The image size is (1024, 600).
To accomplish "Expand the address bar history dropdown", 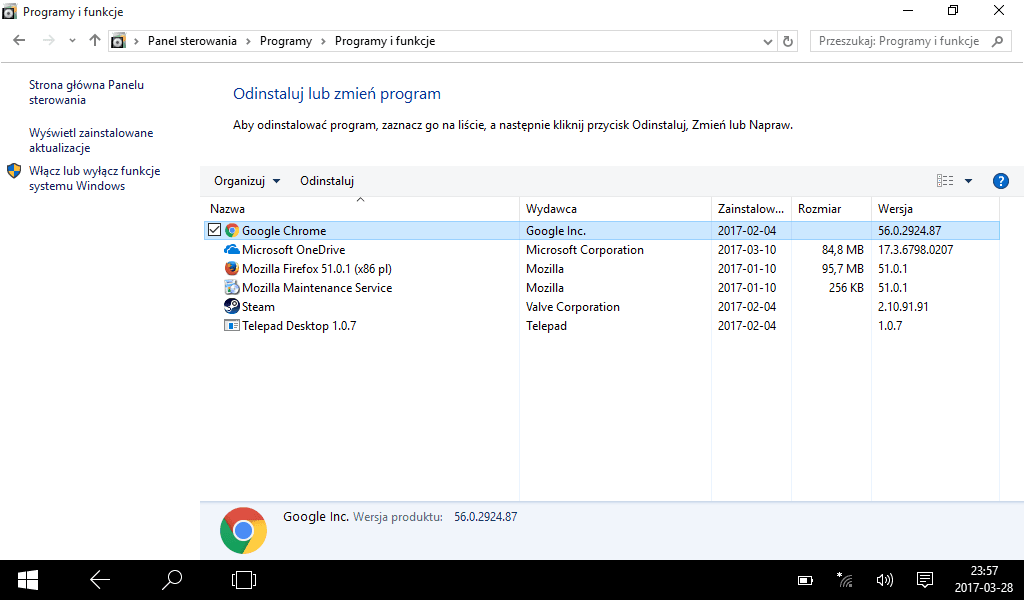I will pyautogui.click(x=767, y=41).
